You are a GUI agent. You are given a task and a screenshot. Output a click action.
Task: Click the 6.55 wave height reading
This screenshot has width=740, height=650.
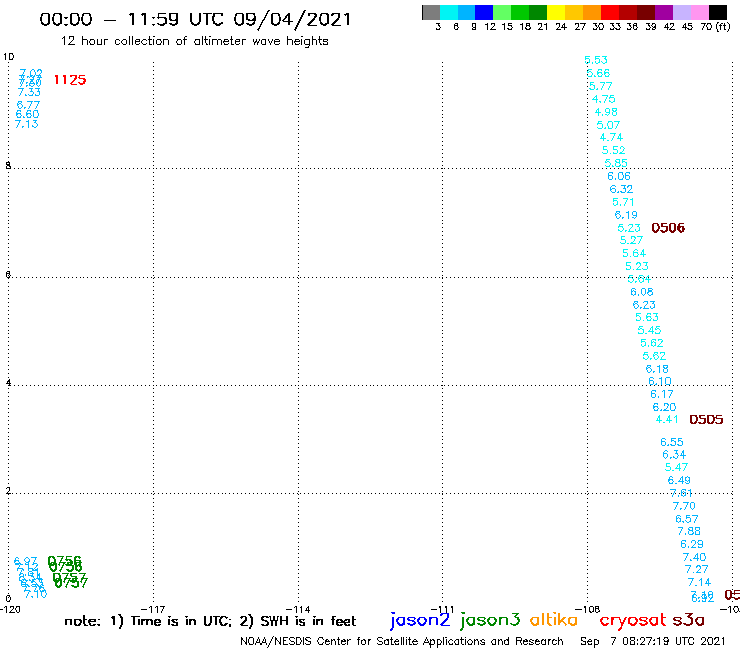point(672,442)
